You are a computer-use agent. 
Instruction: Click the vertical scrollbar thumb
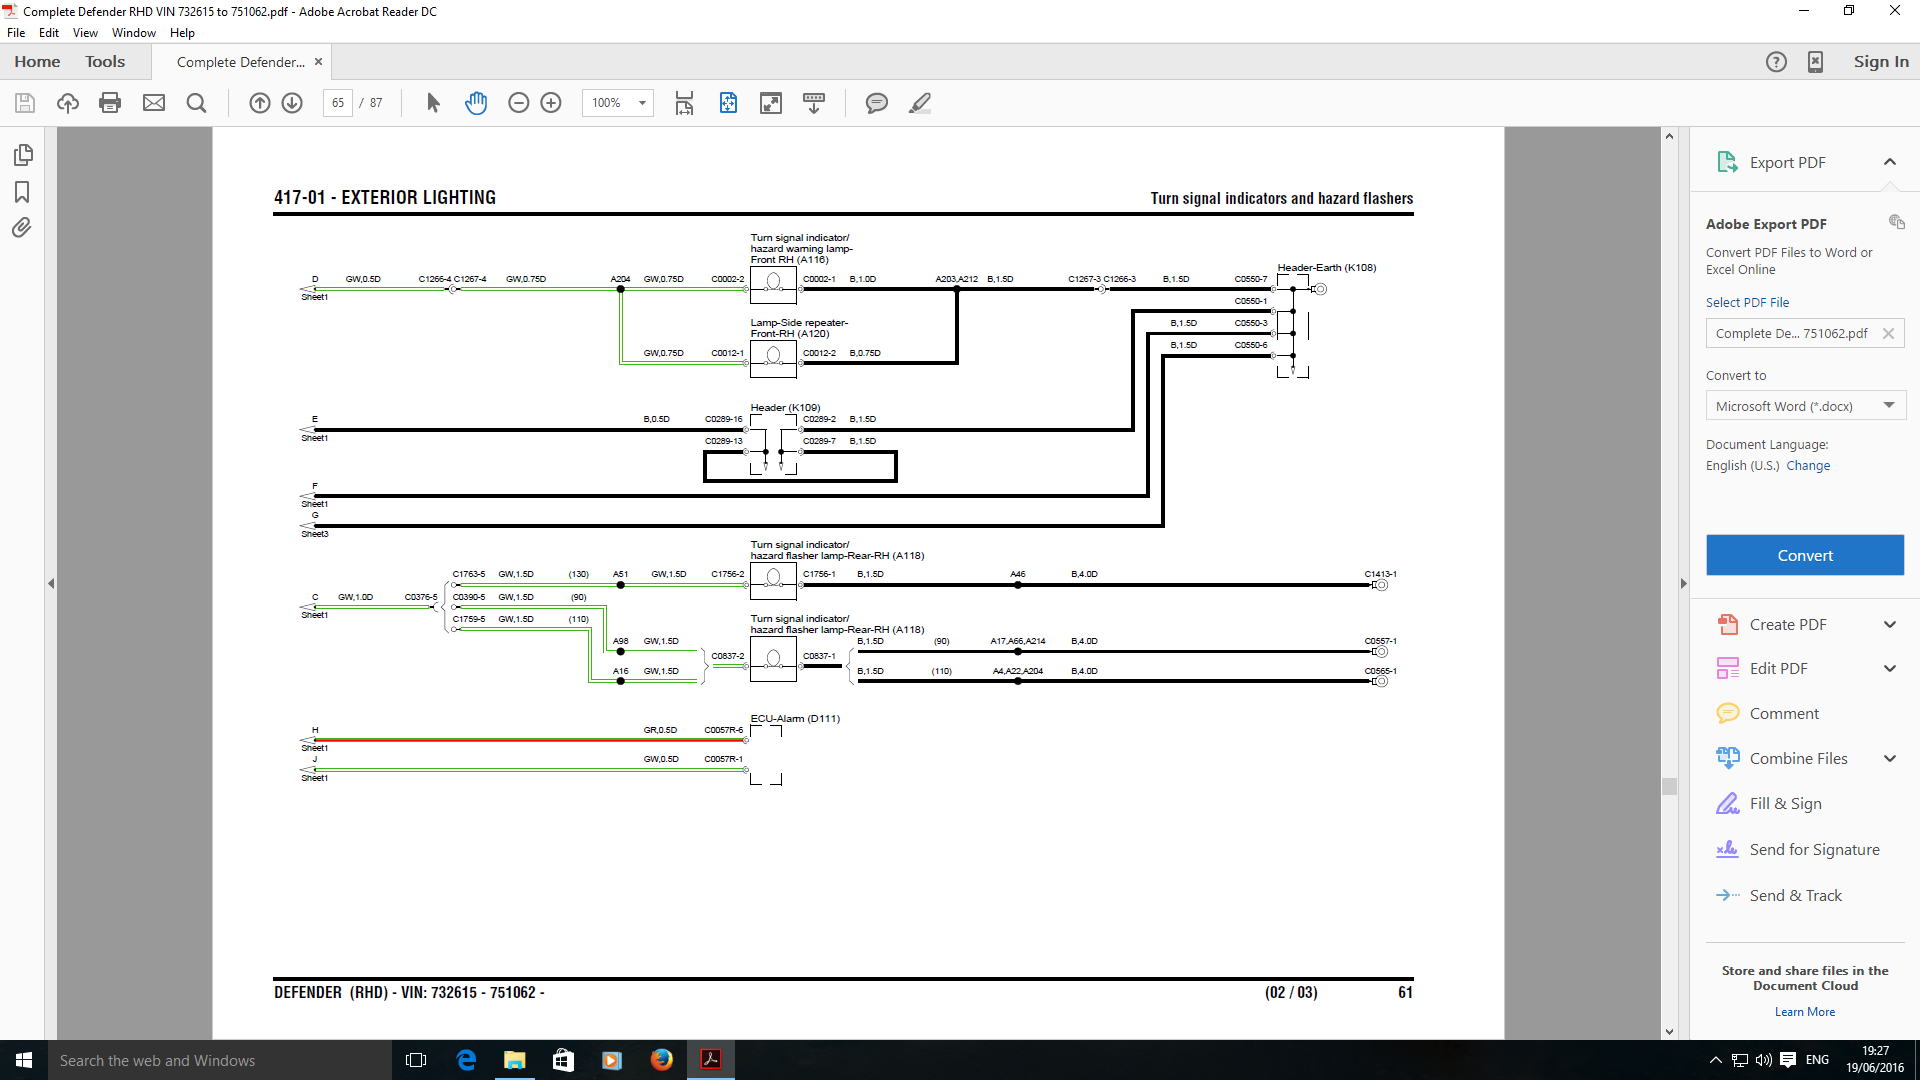(x=1669, y=787)
